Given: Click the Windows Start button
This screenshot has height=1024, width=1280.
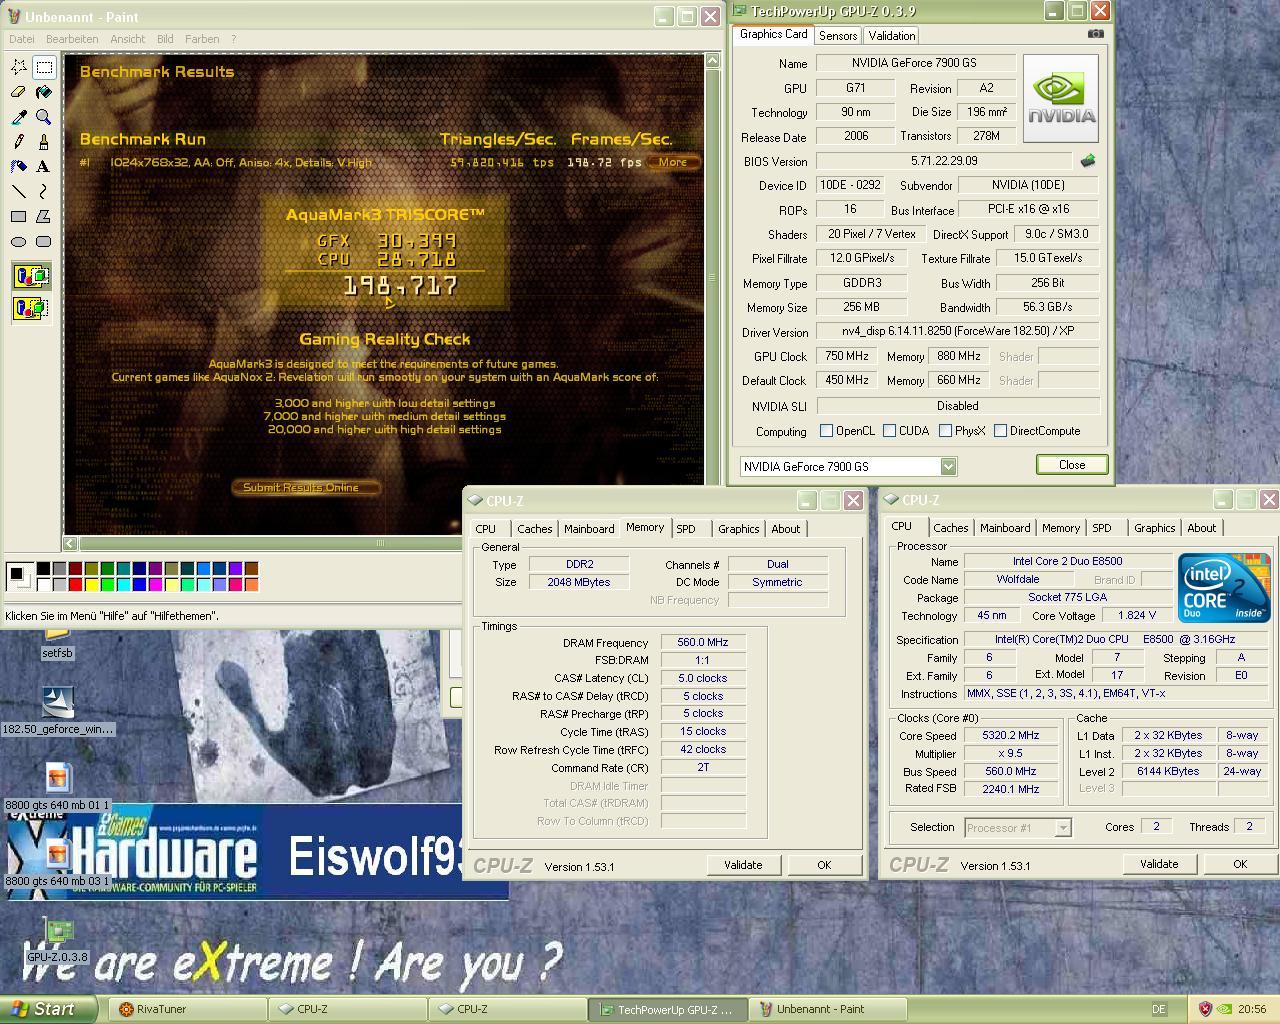Looking at the screenshot, I should 48,1009.
